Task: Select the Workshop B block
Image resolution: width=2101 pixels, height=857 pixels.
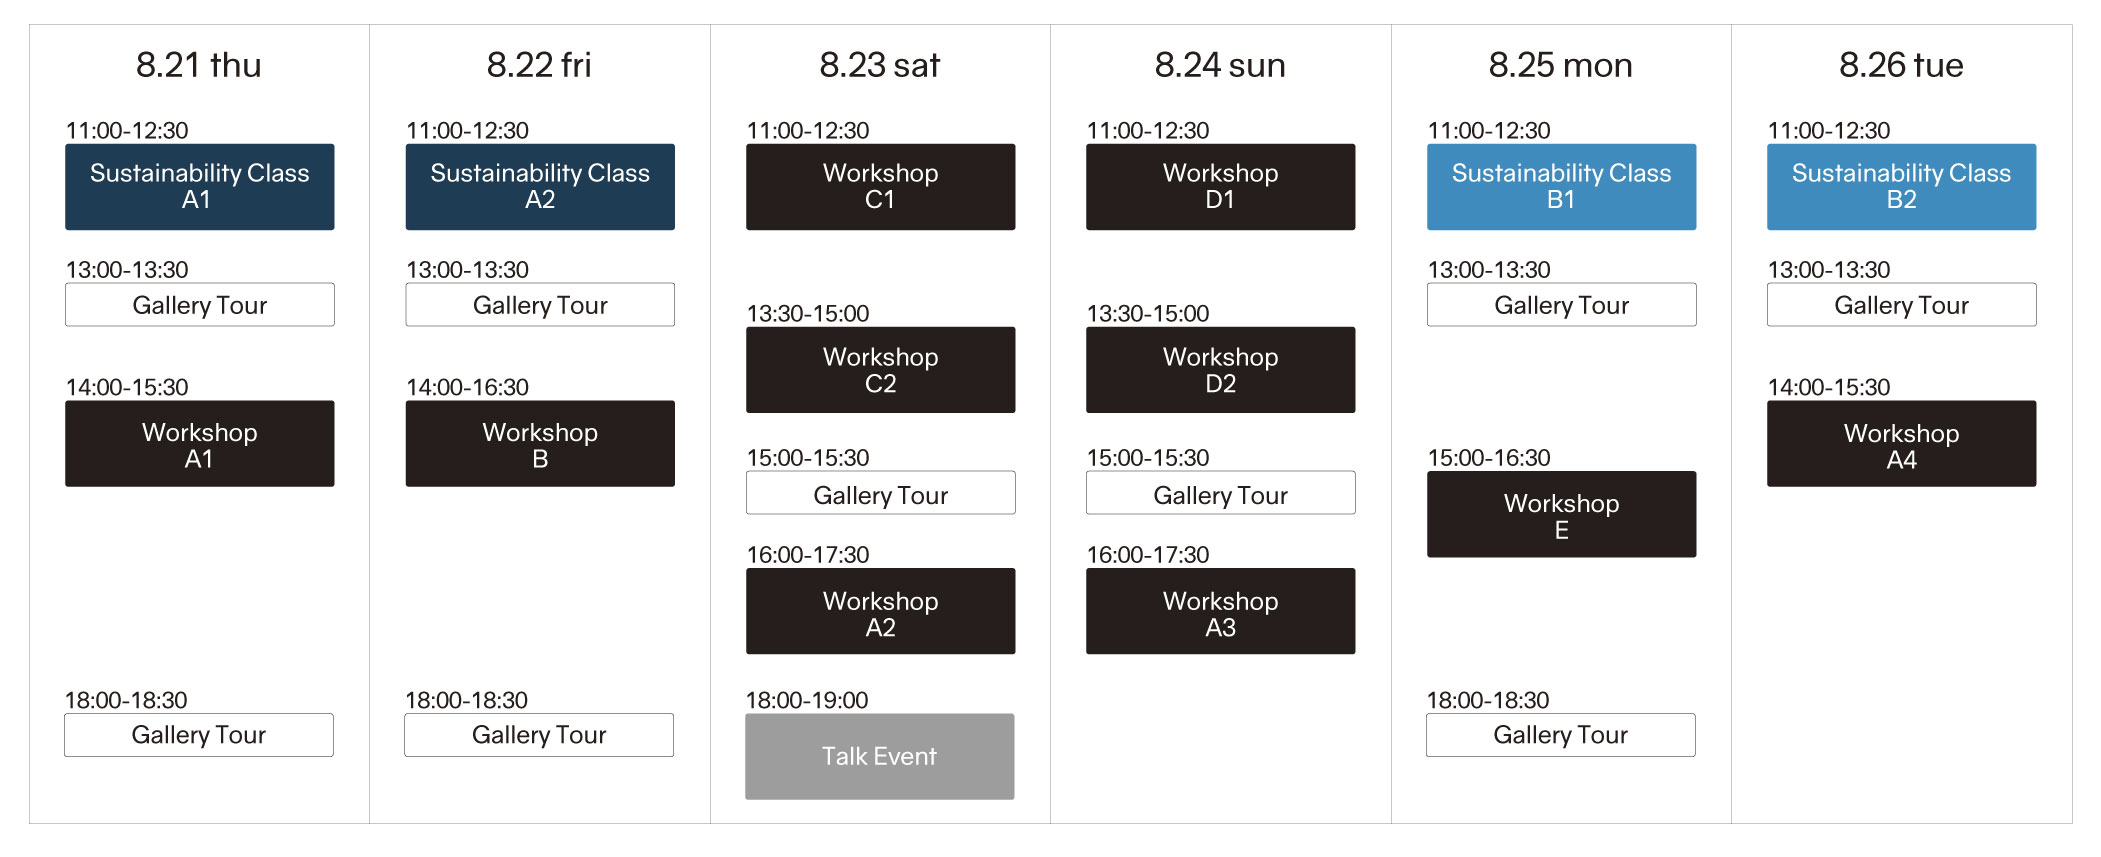Action: click(540, 444)
